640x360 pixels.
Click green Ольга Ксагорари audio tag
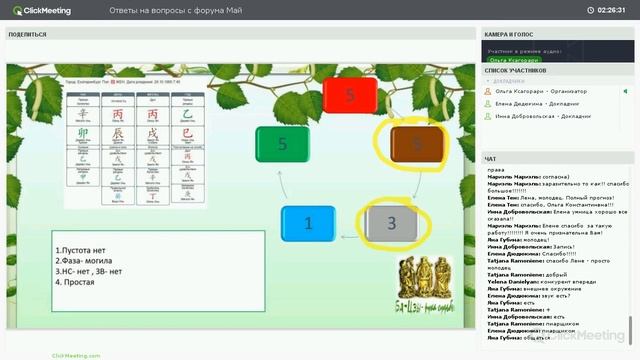point(514,60)
